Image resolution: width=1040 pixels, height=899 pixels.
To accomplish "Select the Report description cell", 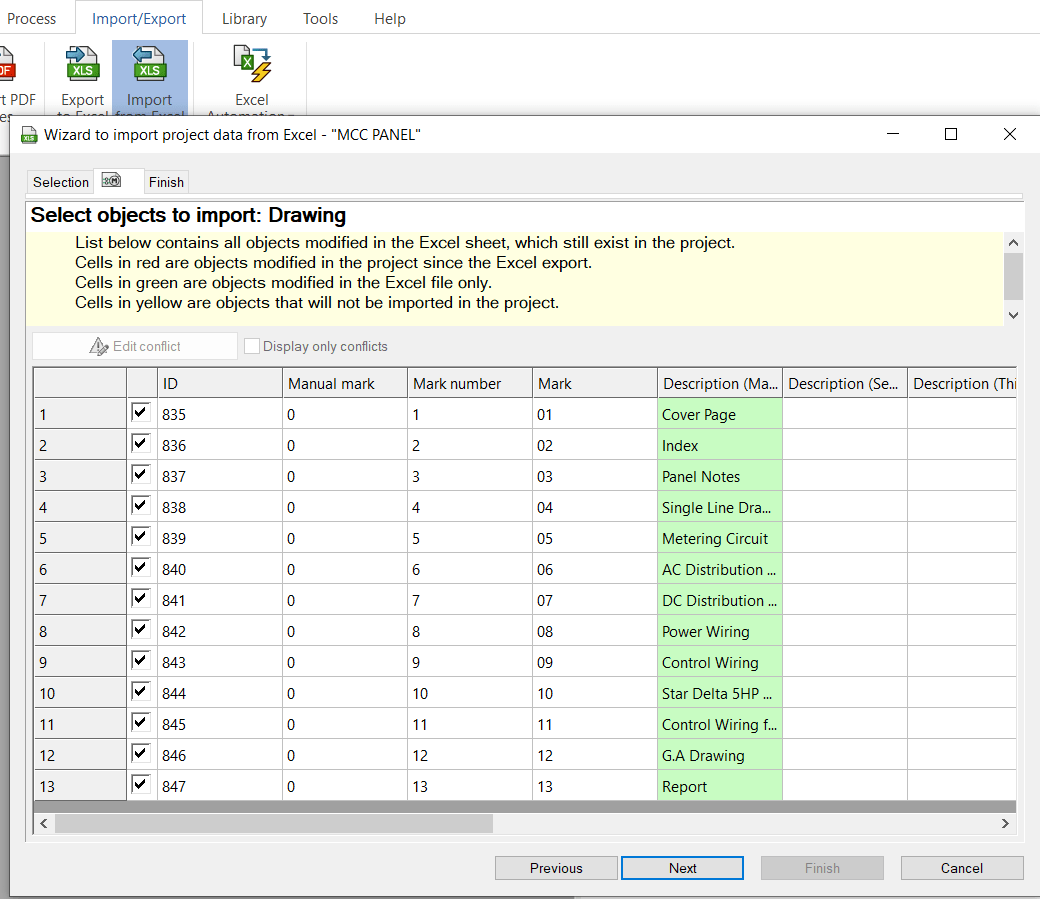I will [x=720, y=786].
